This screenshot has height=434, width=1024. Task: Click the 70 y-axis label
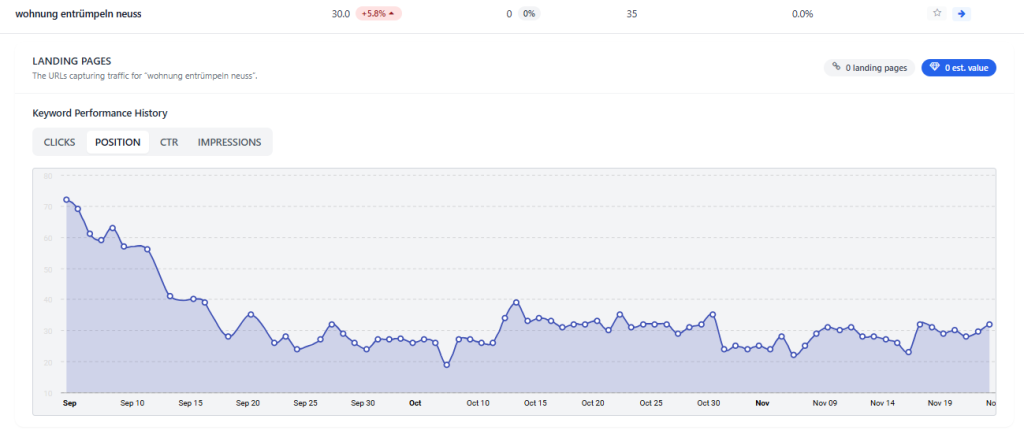(x=48, y=207)
